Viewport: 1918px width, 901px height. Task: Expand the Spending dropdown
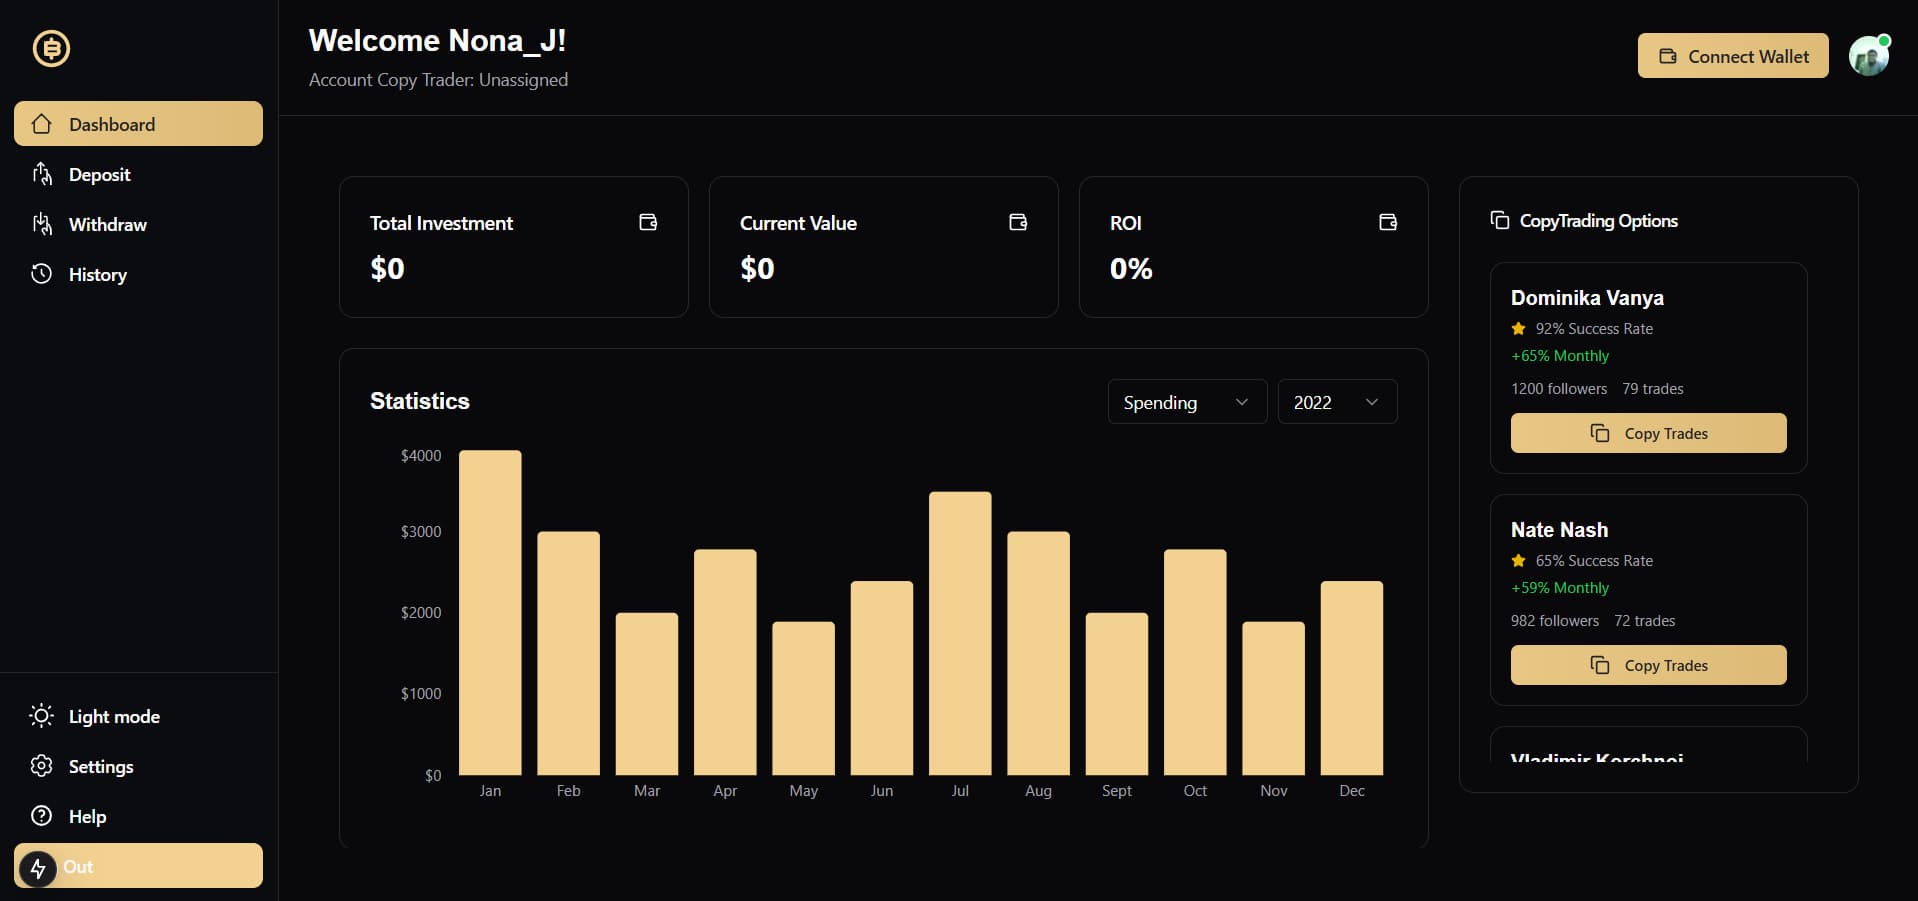[1187, 402]
